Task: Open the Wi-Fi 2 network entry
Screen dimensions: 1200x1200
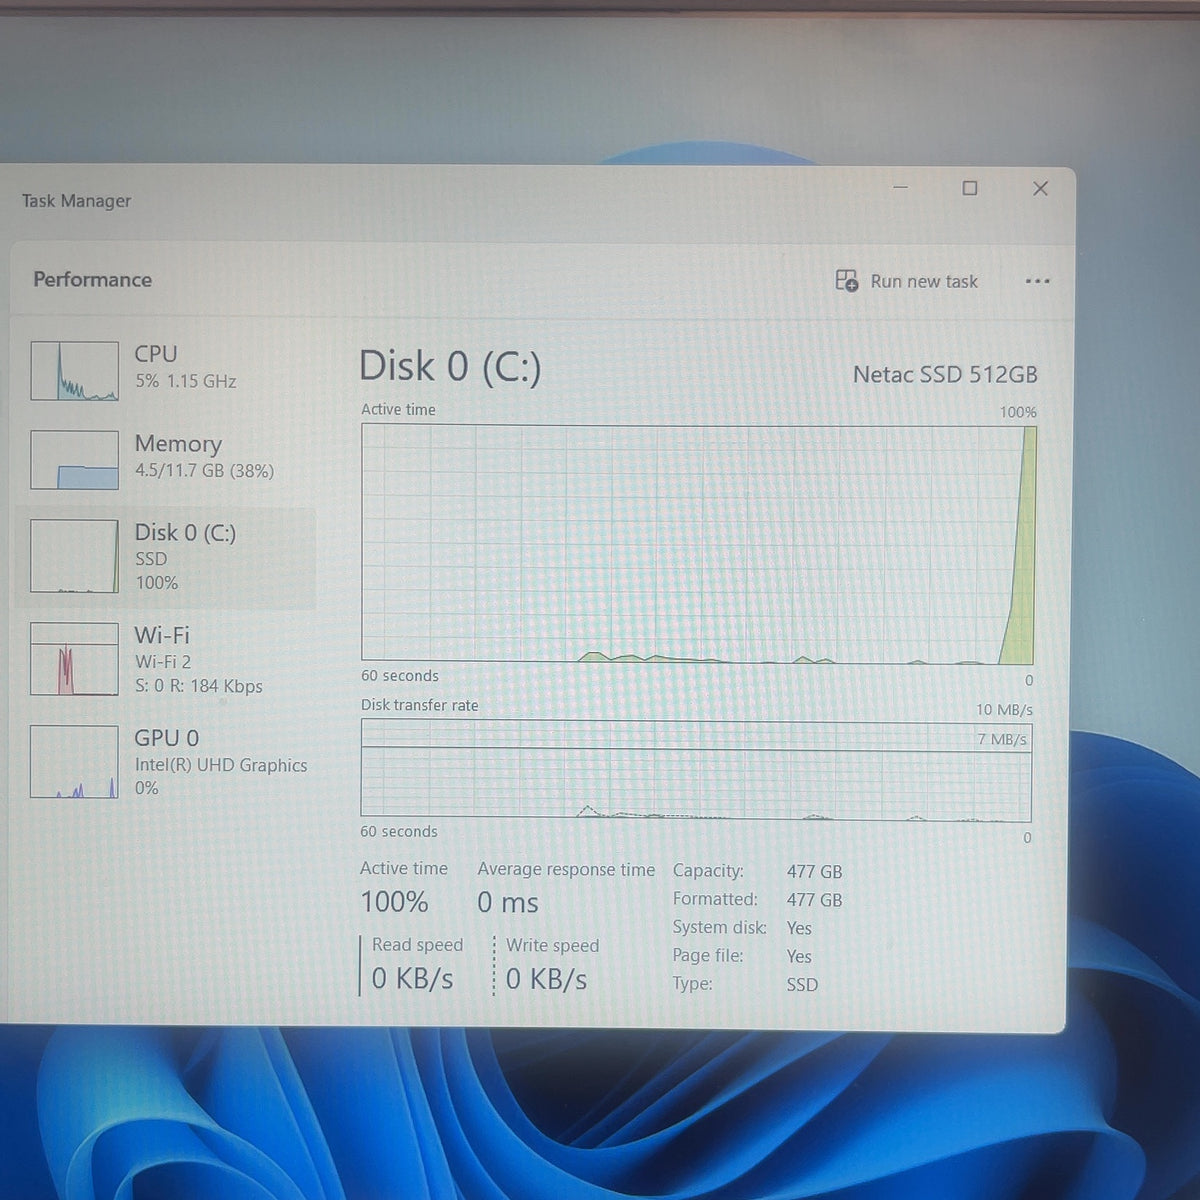Action: (x=165, y=660)
